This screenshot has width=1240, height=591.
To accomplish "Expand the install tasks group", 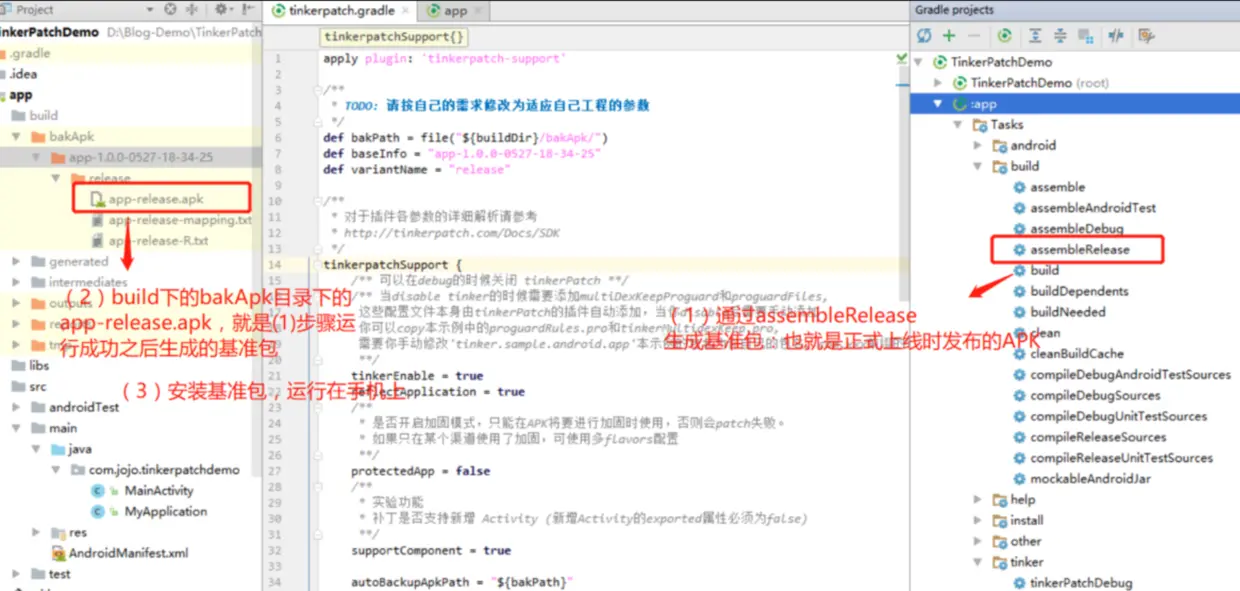I will [978, 520].
